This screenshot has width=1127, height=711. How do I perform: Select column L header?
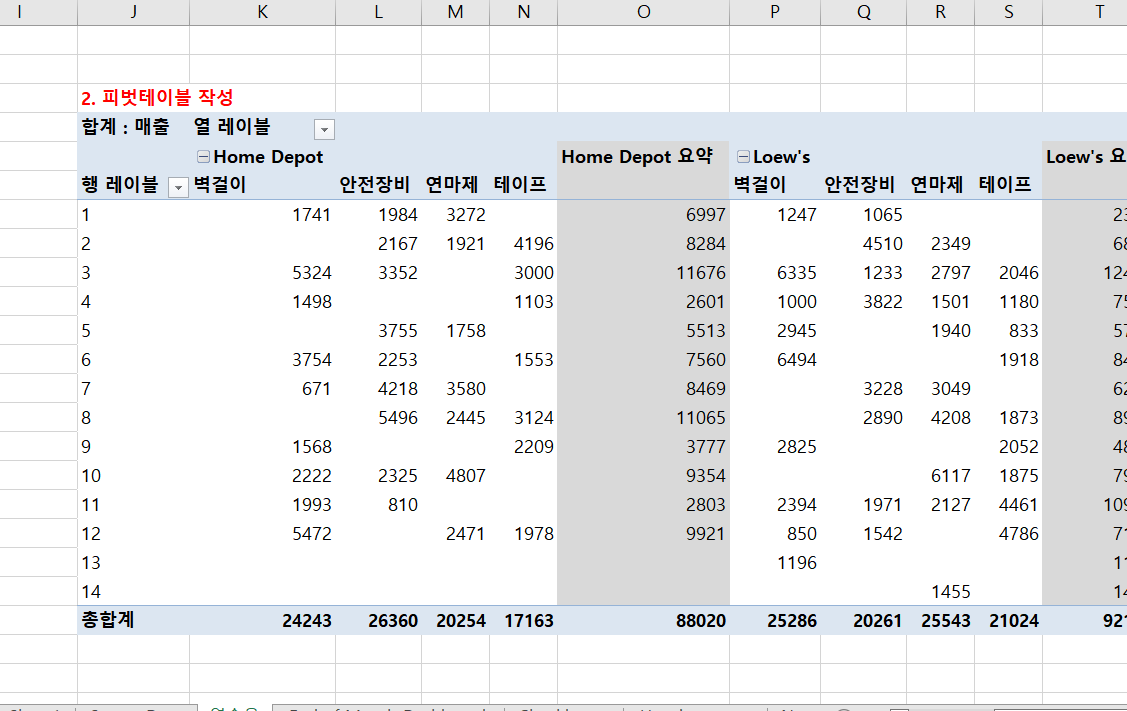[x=379, y=12]
